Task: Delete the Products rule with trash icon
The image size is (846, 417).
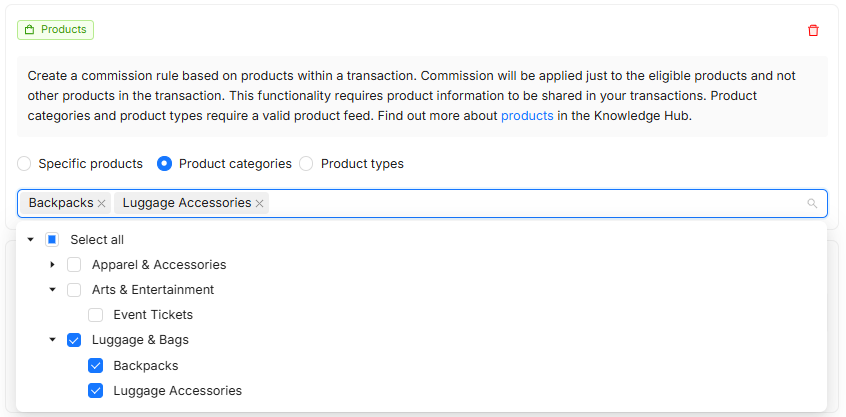Action: pos(813,30)
